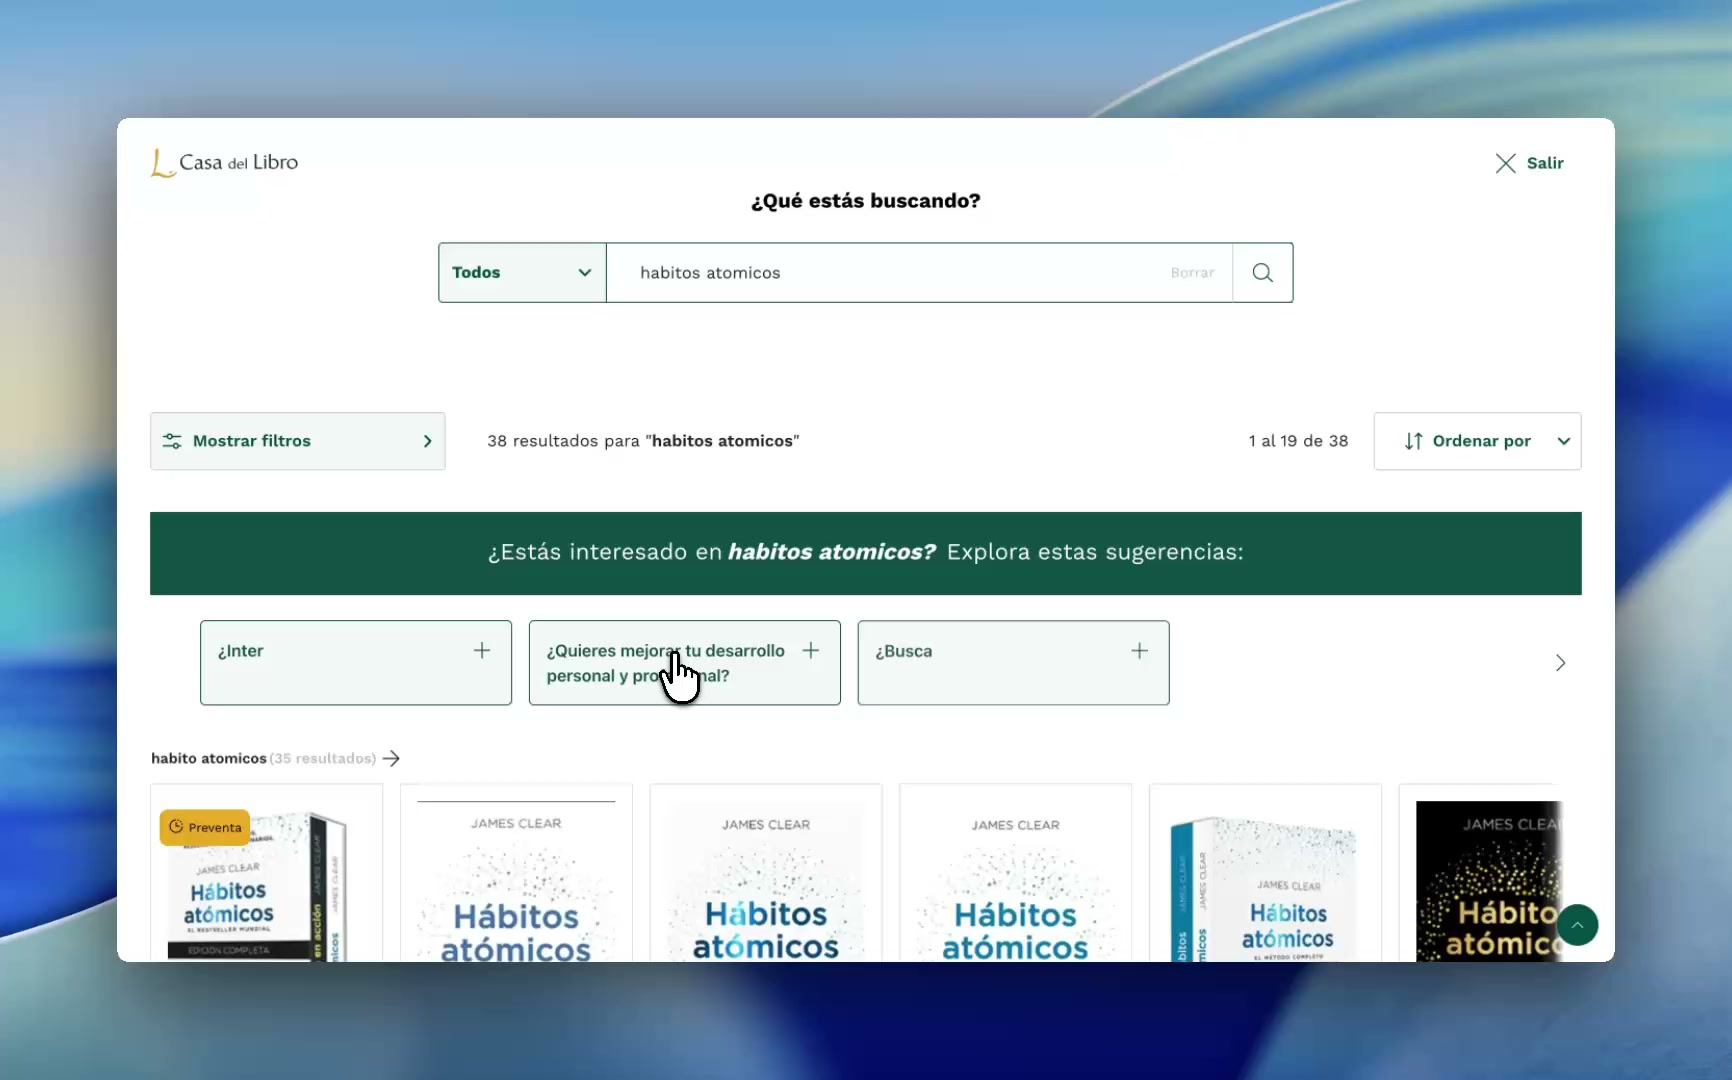Open the habito atomicos results link
1732x1080 pixels.
tap(275, 759)
